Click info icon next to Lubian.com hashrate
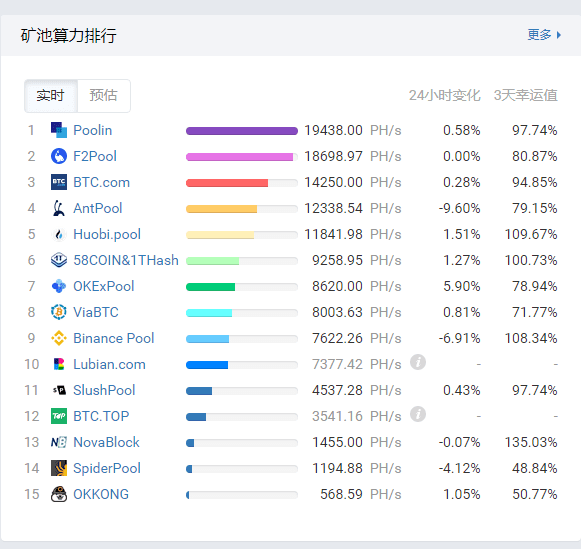Screen dimensions: 581x549 point(418,362)
